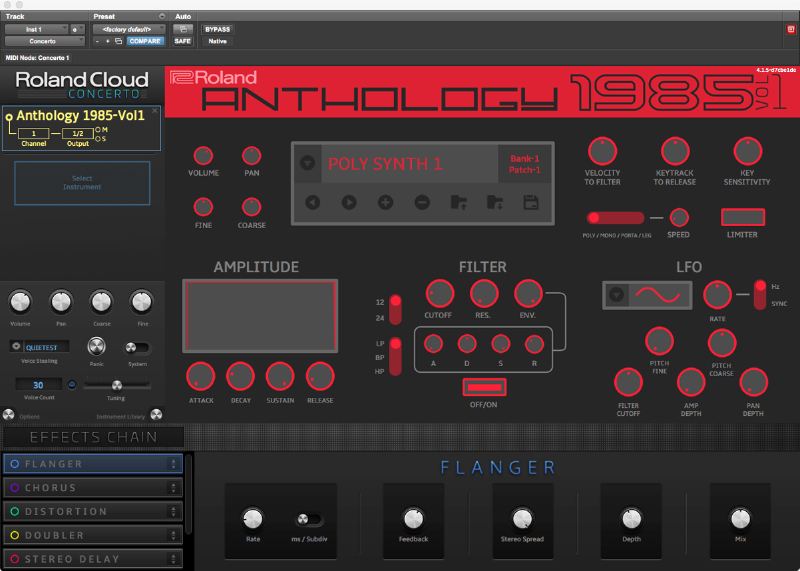The height and width of the screenshot is (571, 800).
Task: Select the CHORUS effect row
Action: [93, 488]
